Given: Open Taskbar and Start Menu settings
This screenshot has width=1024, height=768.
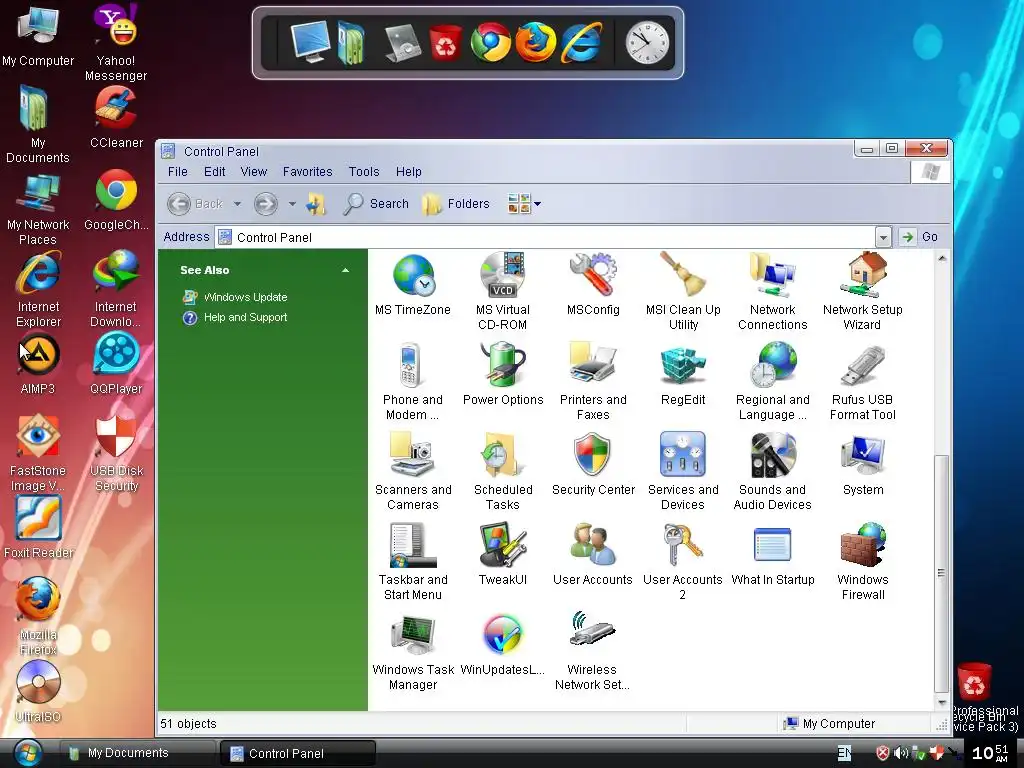Looking at the screenshot, I should click(413, 562).
